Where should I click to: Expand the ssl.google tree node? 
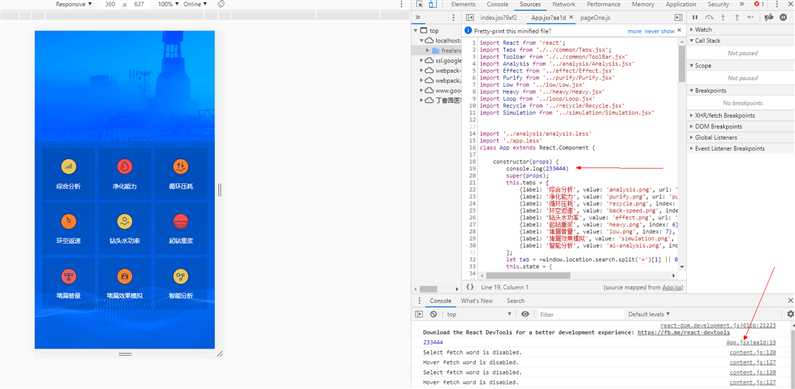[x=422, y=60]
